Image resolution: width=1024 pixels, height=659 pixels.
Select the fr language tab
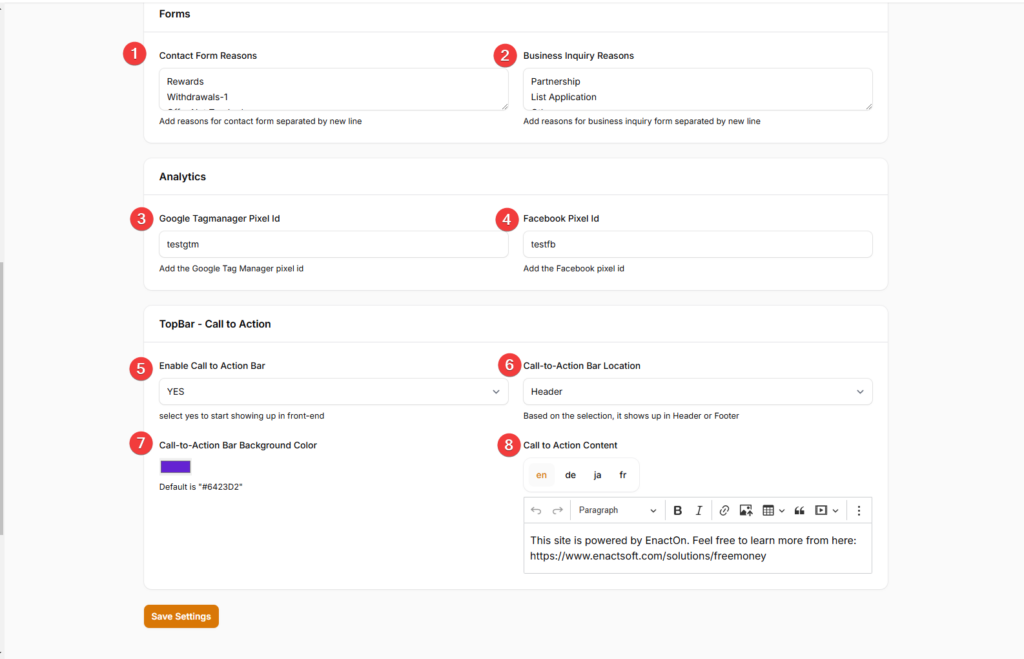[622, 475]
